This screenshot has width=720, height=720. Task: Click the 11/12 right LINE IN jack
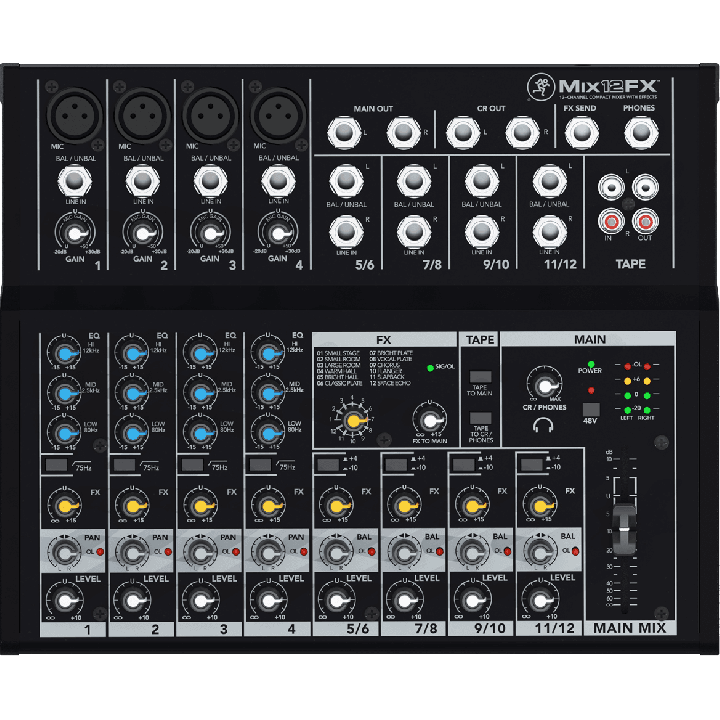(549, 232)
